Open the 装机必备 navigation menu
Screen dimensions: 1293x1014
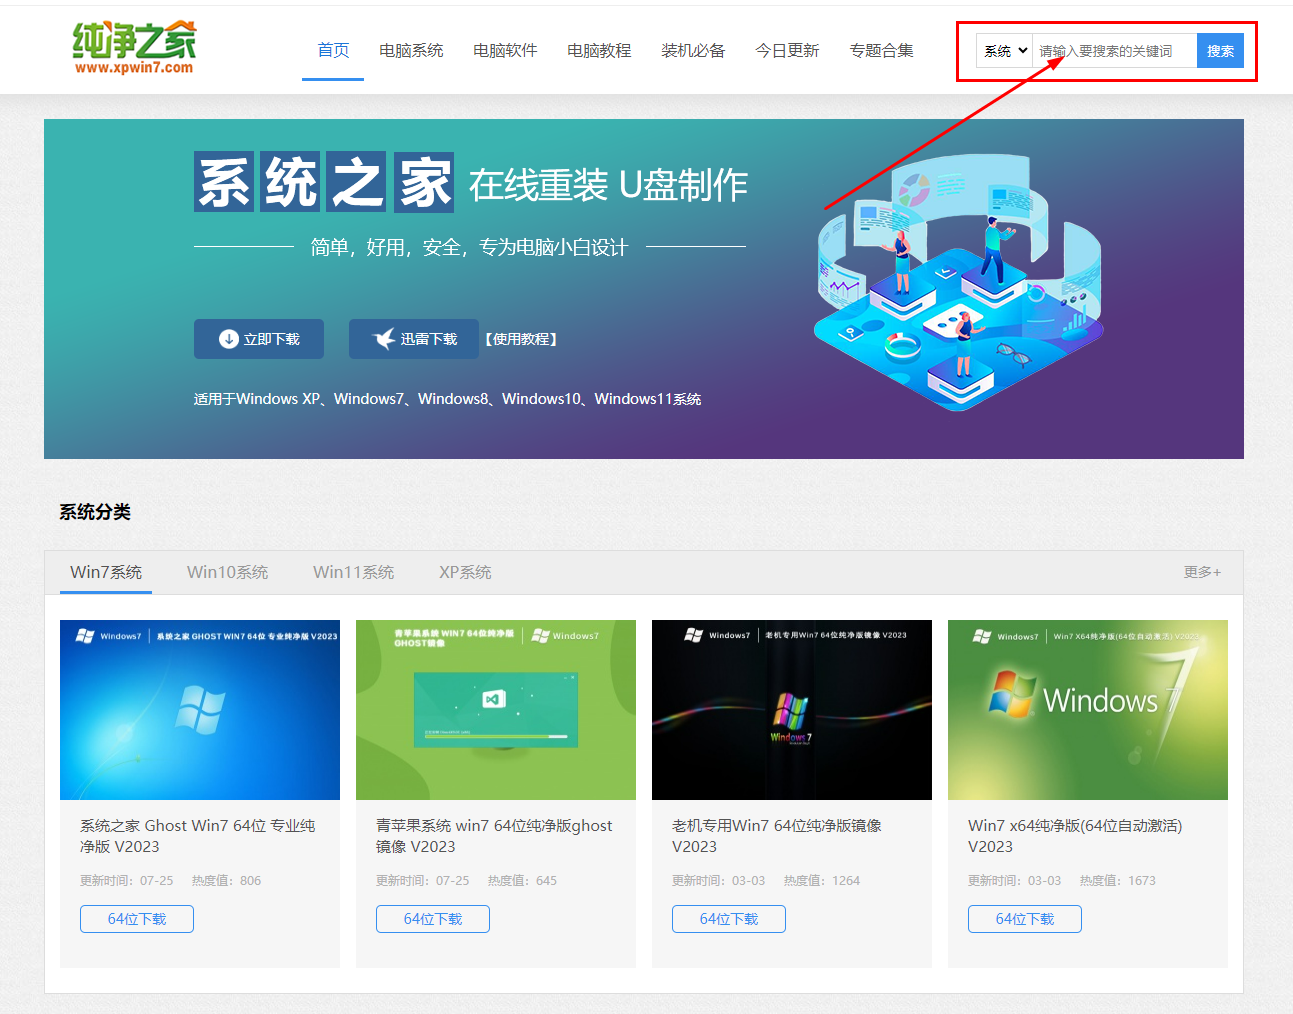click(x=692, y=50)
